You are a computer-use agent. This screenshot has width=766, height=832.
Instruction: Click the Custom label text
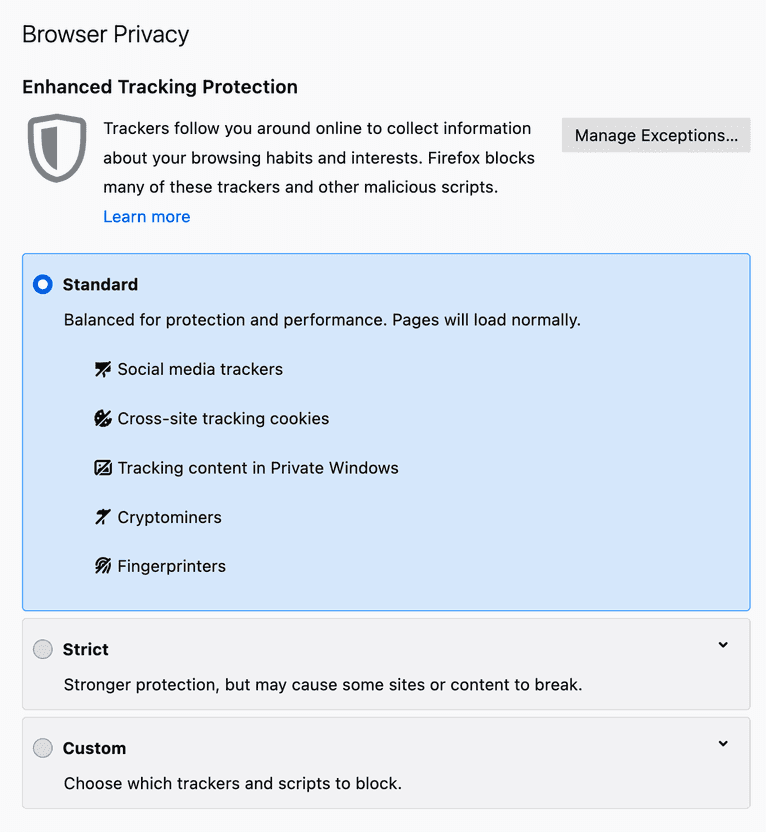coord(94,748)
